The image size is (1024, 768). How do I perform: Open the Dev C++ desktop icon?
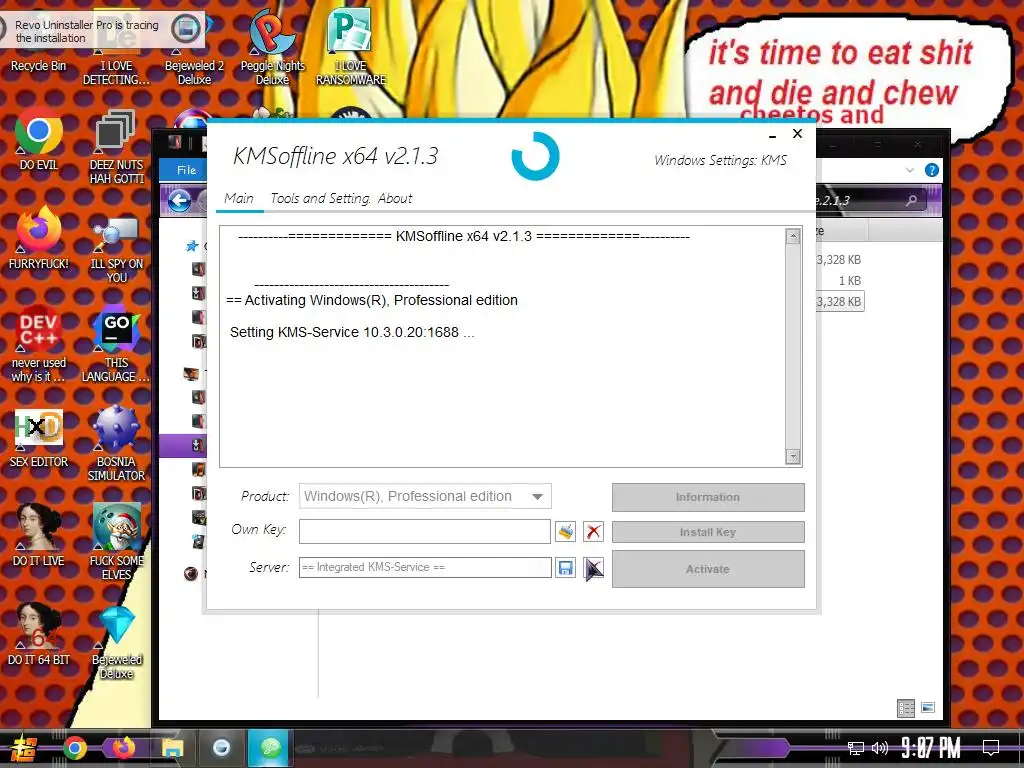(x=39, y=343)
